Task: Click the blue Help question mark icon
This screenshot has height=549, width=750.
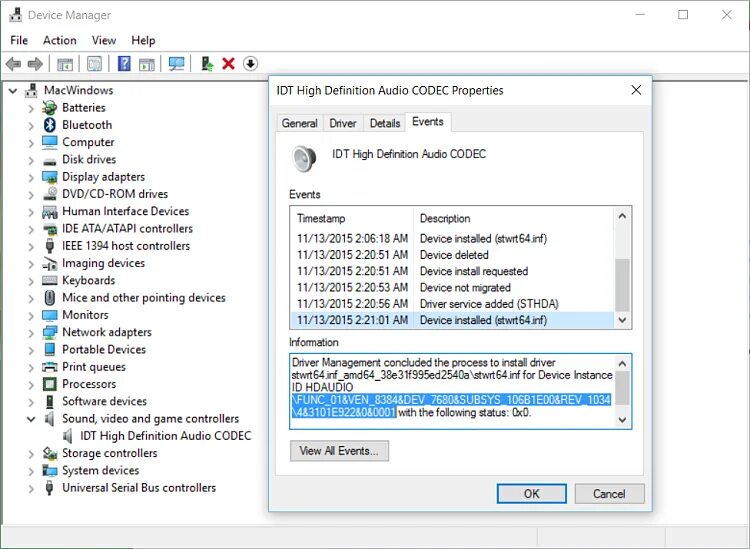Action: point(124,64)
